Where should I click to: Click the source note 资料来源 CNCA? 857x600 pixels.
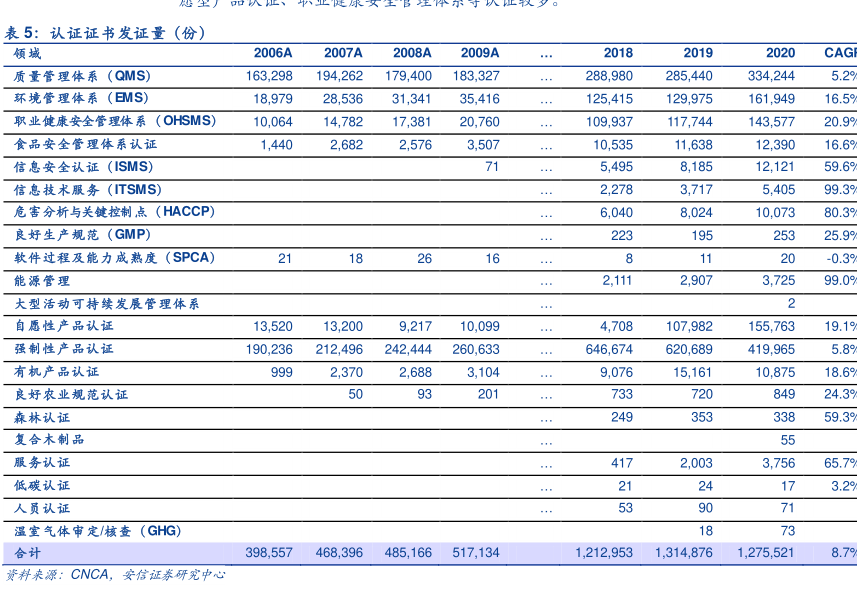point(115,575)
